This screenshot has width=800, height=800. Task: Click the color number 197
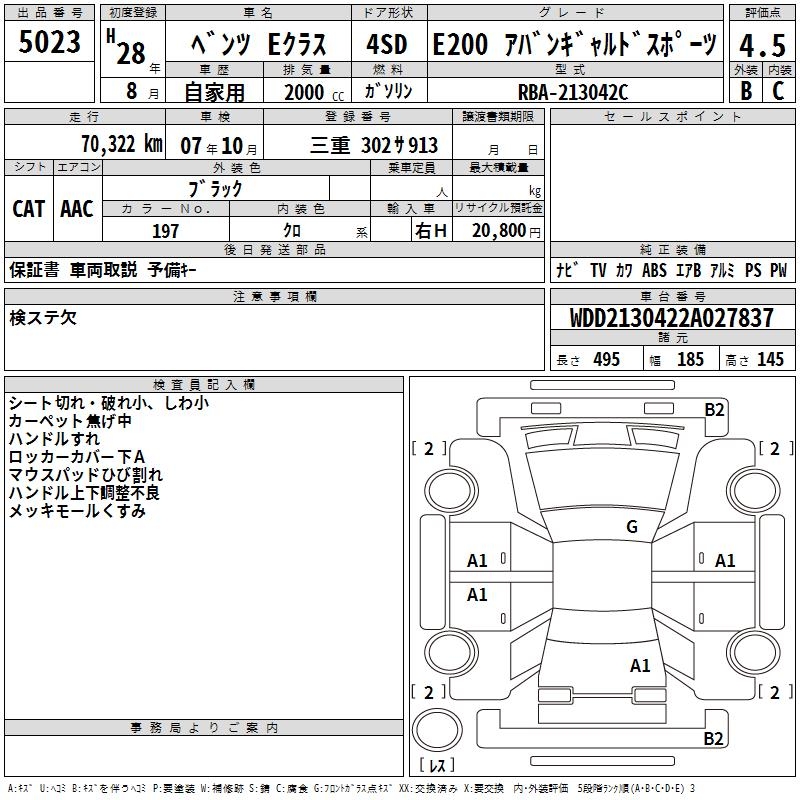pyautogui.click(x=165, y=231)
